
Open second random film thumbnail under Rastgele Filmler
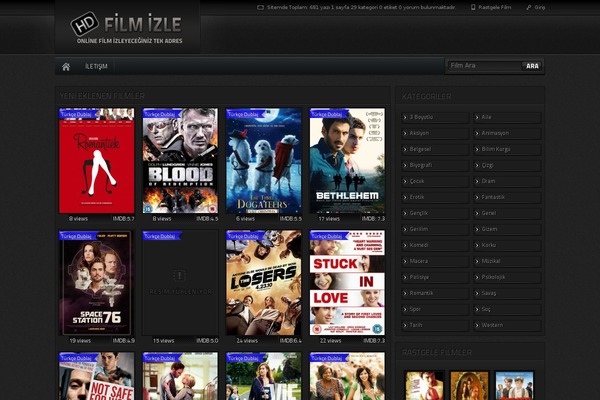(x=470, y=386)
